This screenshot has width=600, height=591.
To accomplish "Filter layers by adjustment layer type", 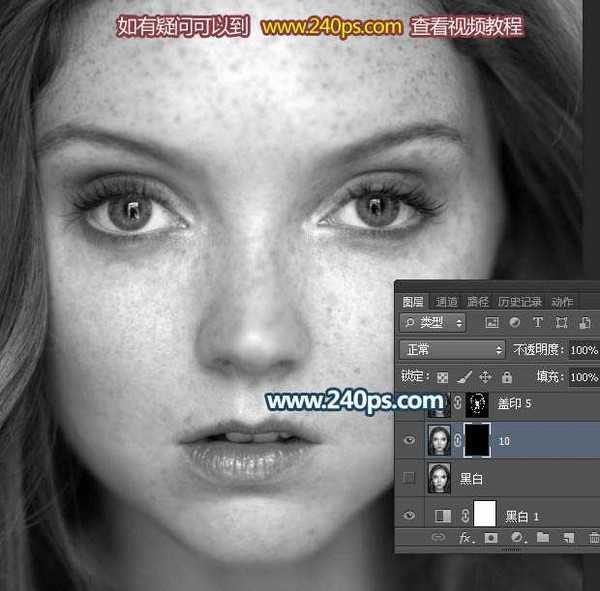I will [x=514, y=323].
